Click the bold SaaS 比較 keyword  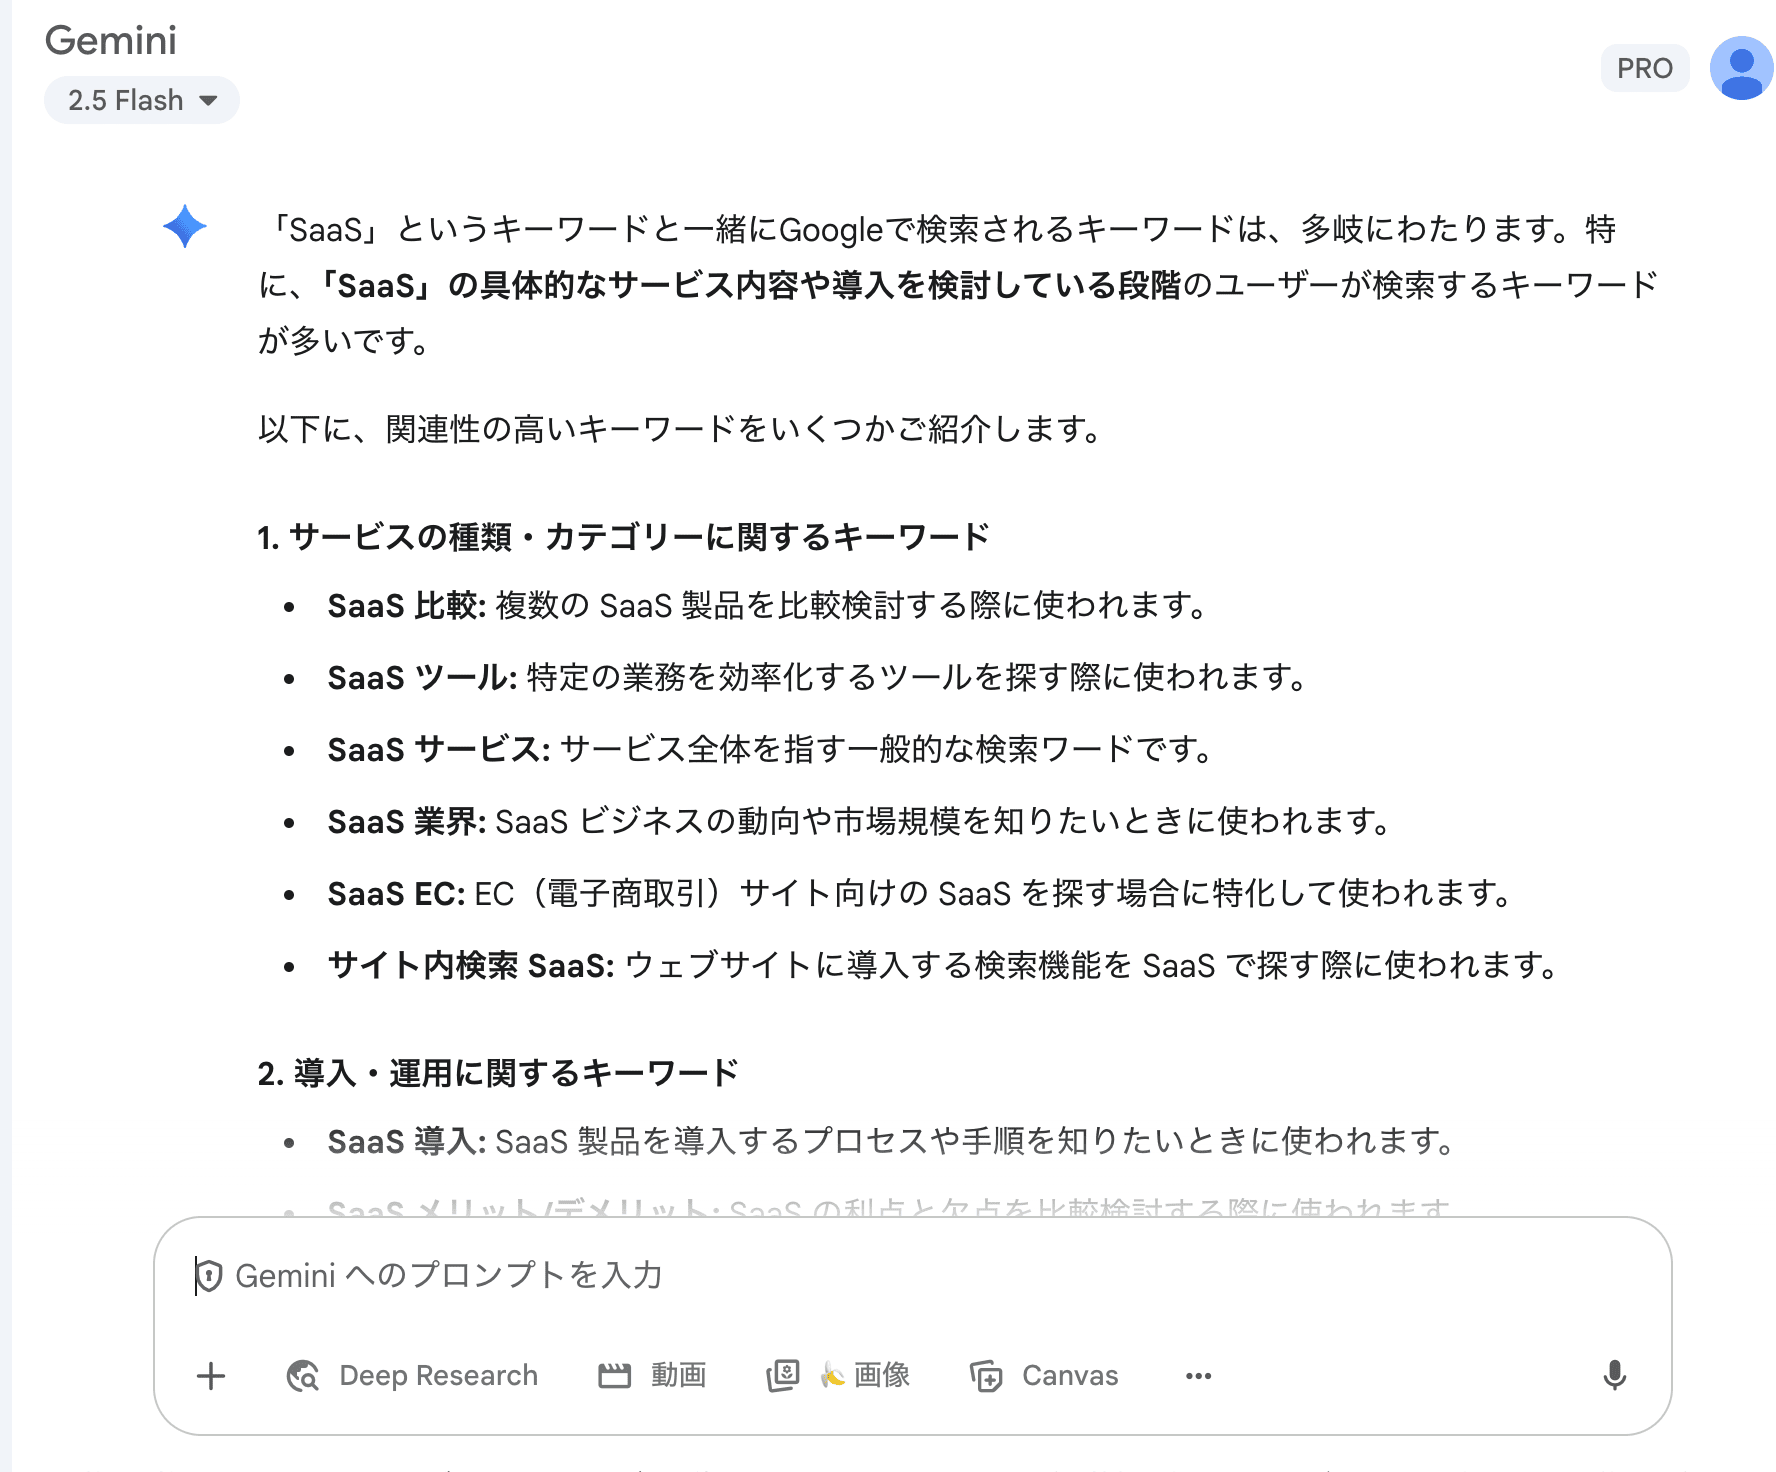tap(406, 605)
